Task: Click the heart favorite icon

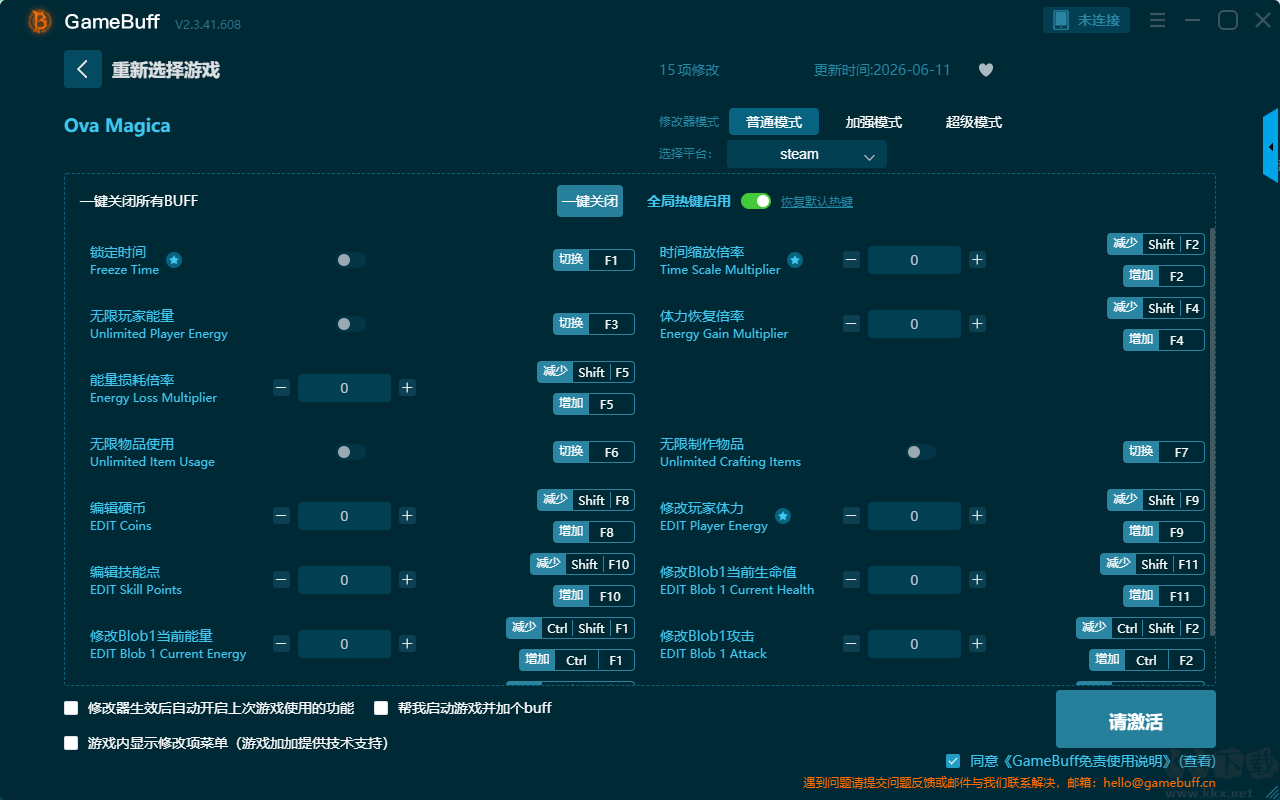Action: (x=986, y=70)
